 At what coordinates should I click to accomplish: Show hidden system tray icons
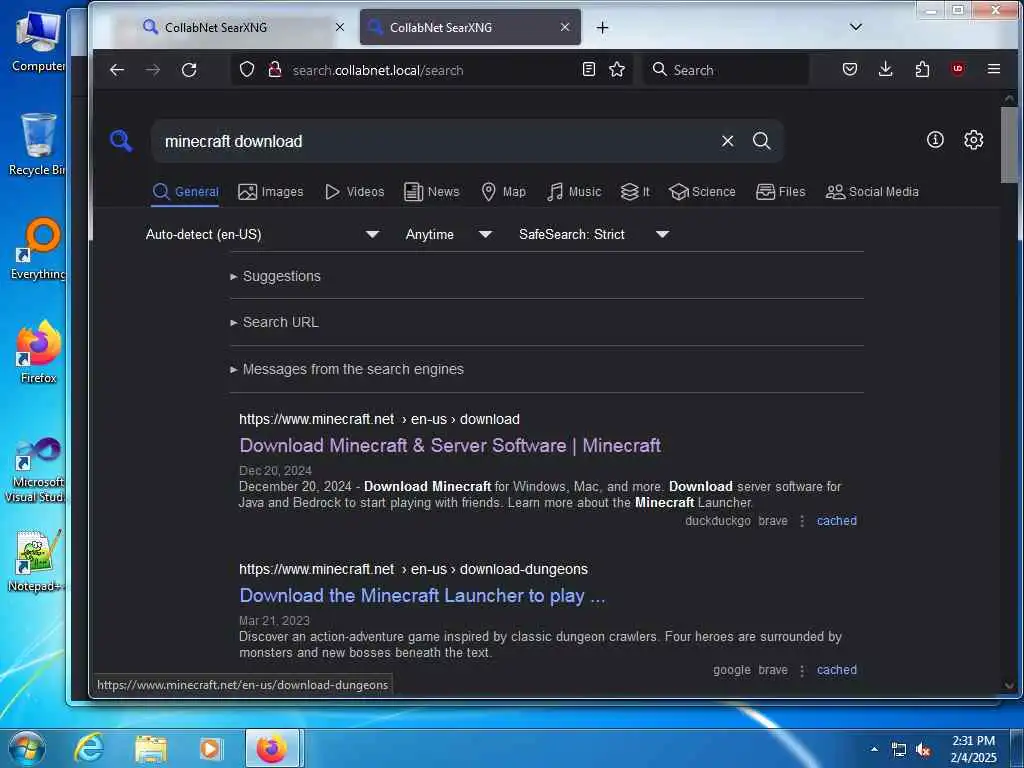(874, 749)
